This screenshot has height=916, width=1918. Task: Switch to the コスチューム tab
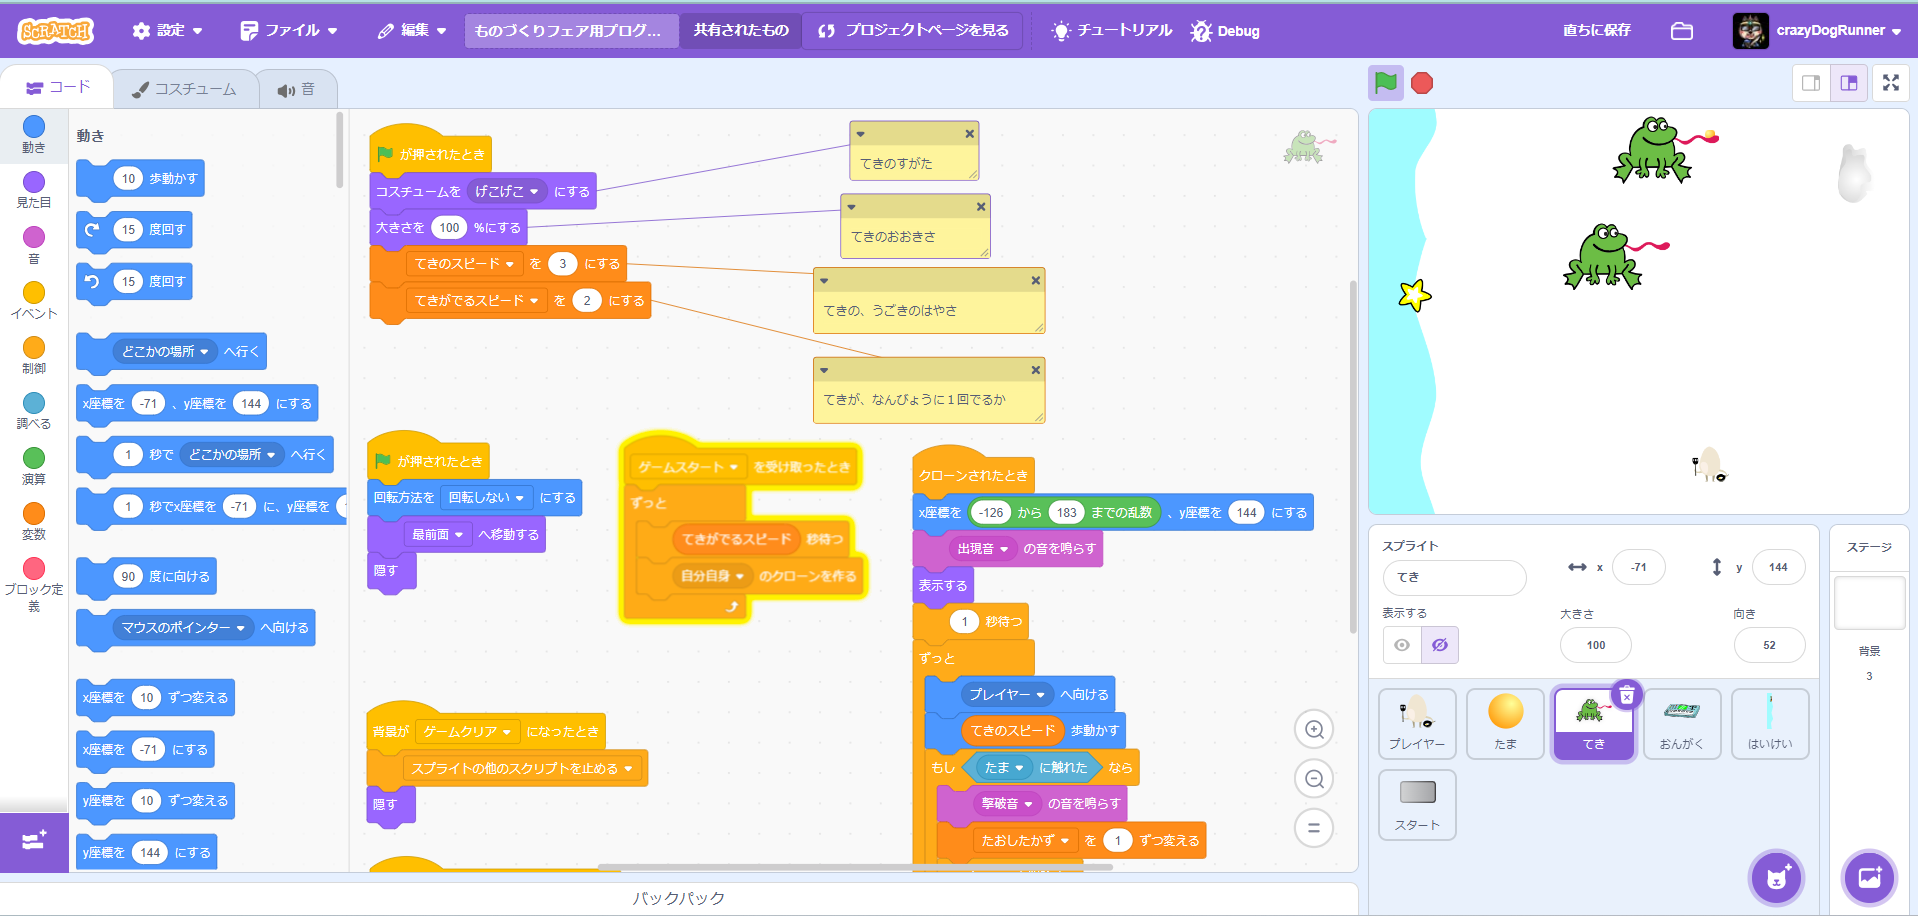pyautogui.click(x=185, y=89)
